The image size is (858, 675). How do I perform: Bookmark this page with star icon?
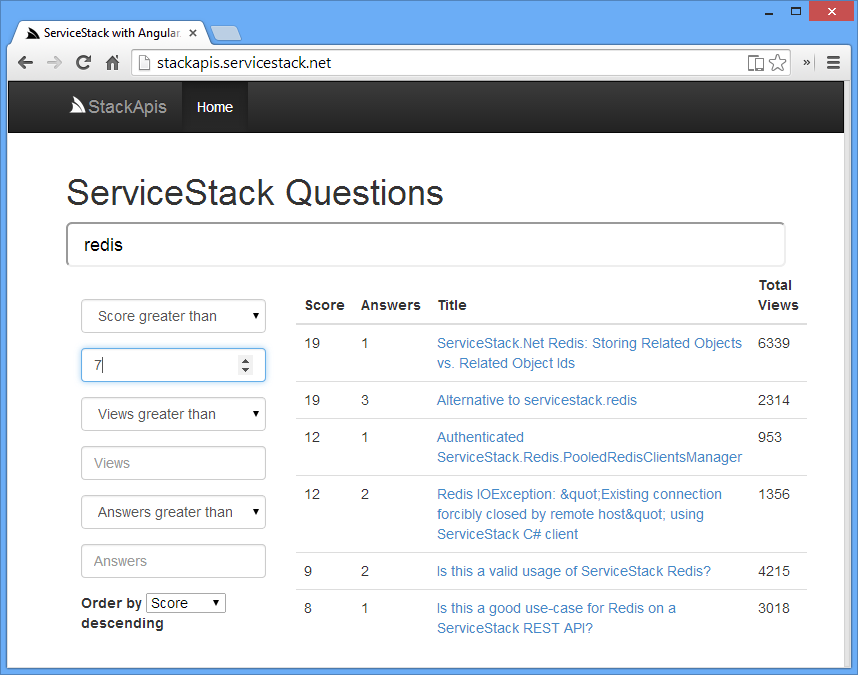pos(777,63)
